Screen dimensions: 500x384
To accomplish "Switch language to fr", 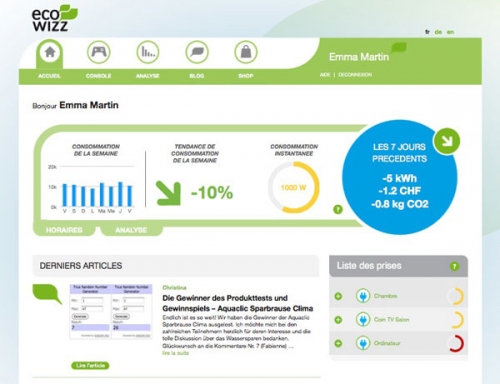I will pyautogui.click(x=427, y=32).
